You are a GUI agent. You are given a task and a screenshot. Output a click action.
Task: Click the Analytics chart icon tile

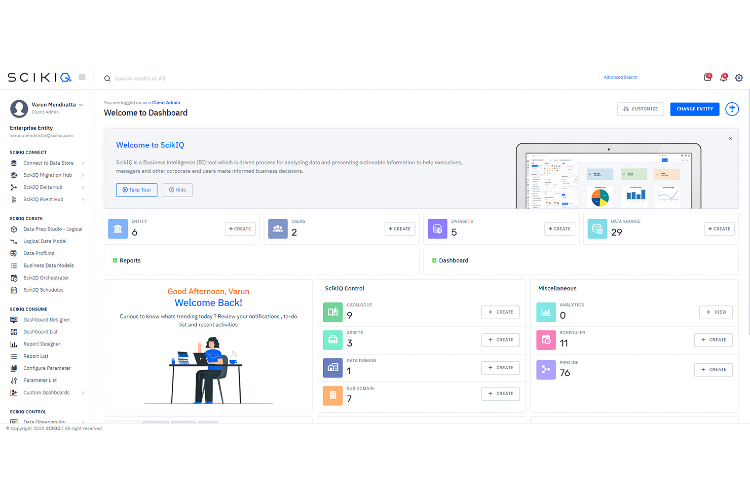coord(546,312)
